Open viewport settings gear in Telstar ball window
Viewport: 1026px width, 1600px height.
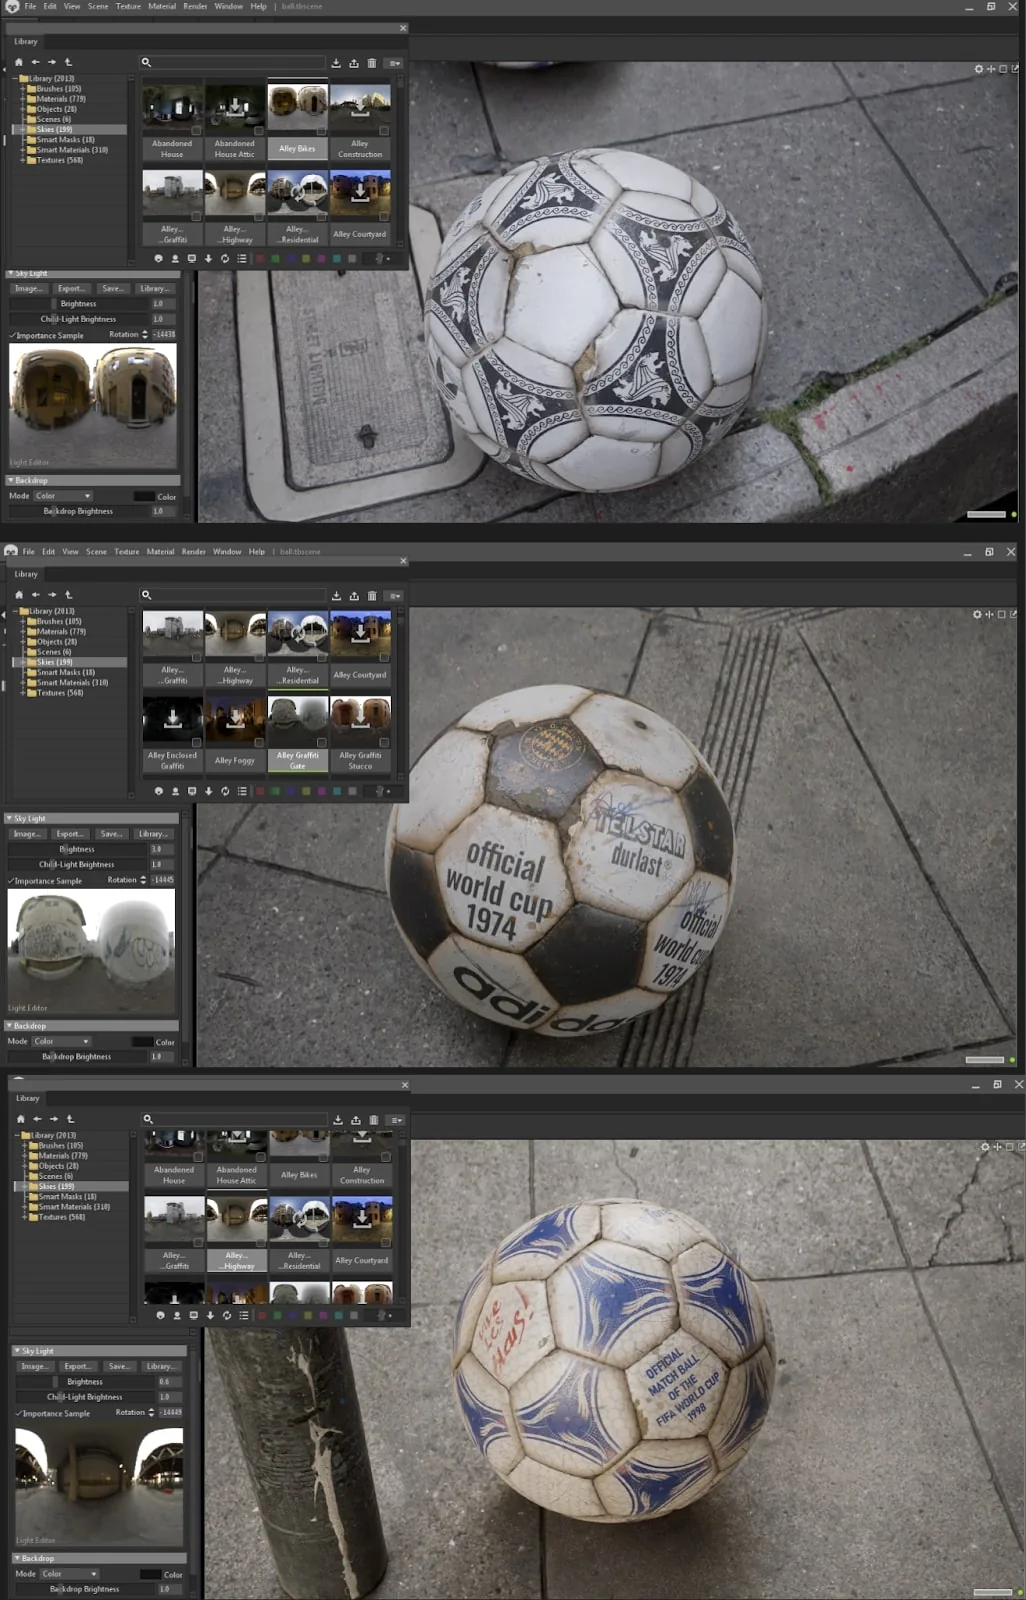pos(977,614)
